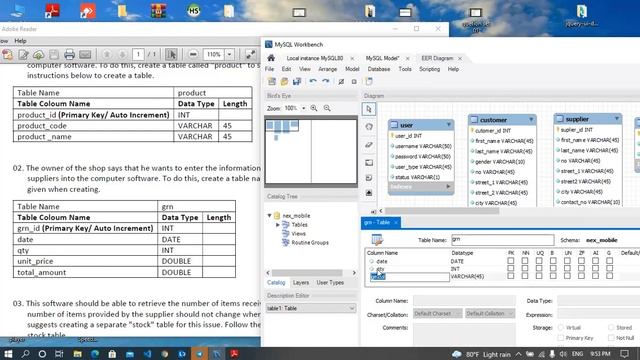Click the Table Name input field

[x=502, y=240]
